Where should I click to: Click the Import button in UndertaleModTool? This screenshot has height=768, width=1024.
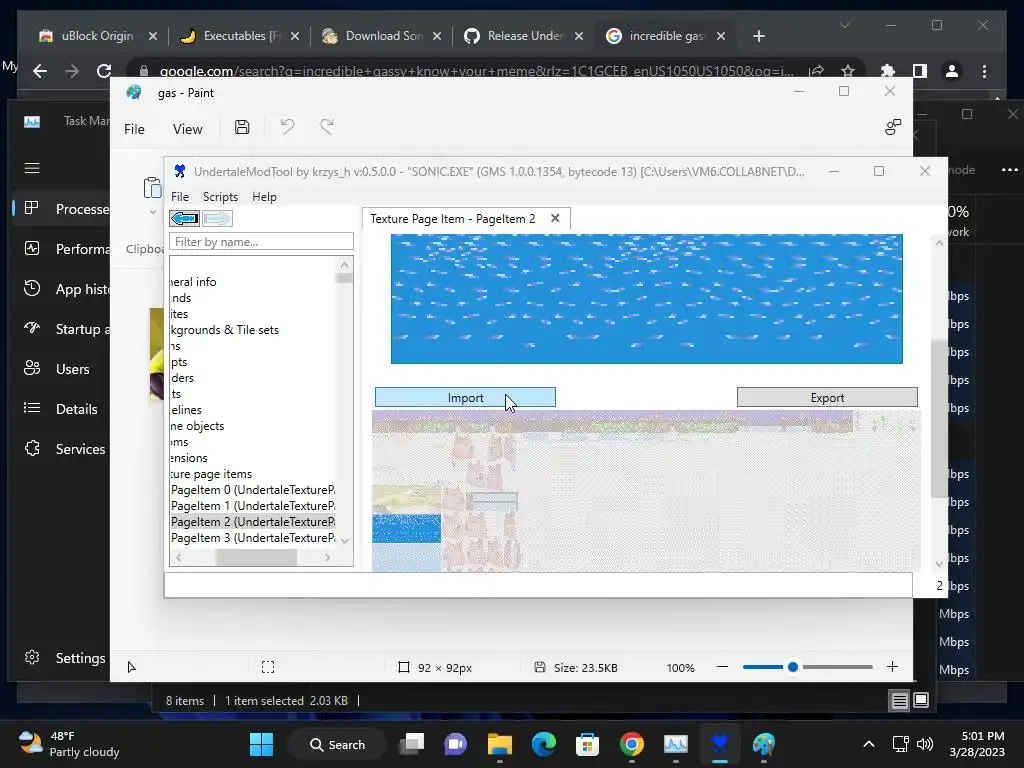465,397
